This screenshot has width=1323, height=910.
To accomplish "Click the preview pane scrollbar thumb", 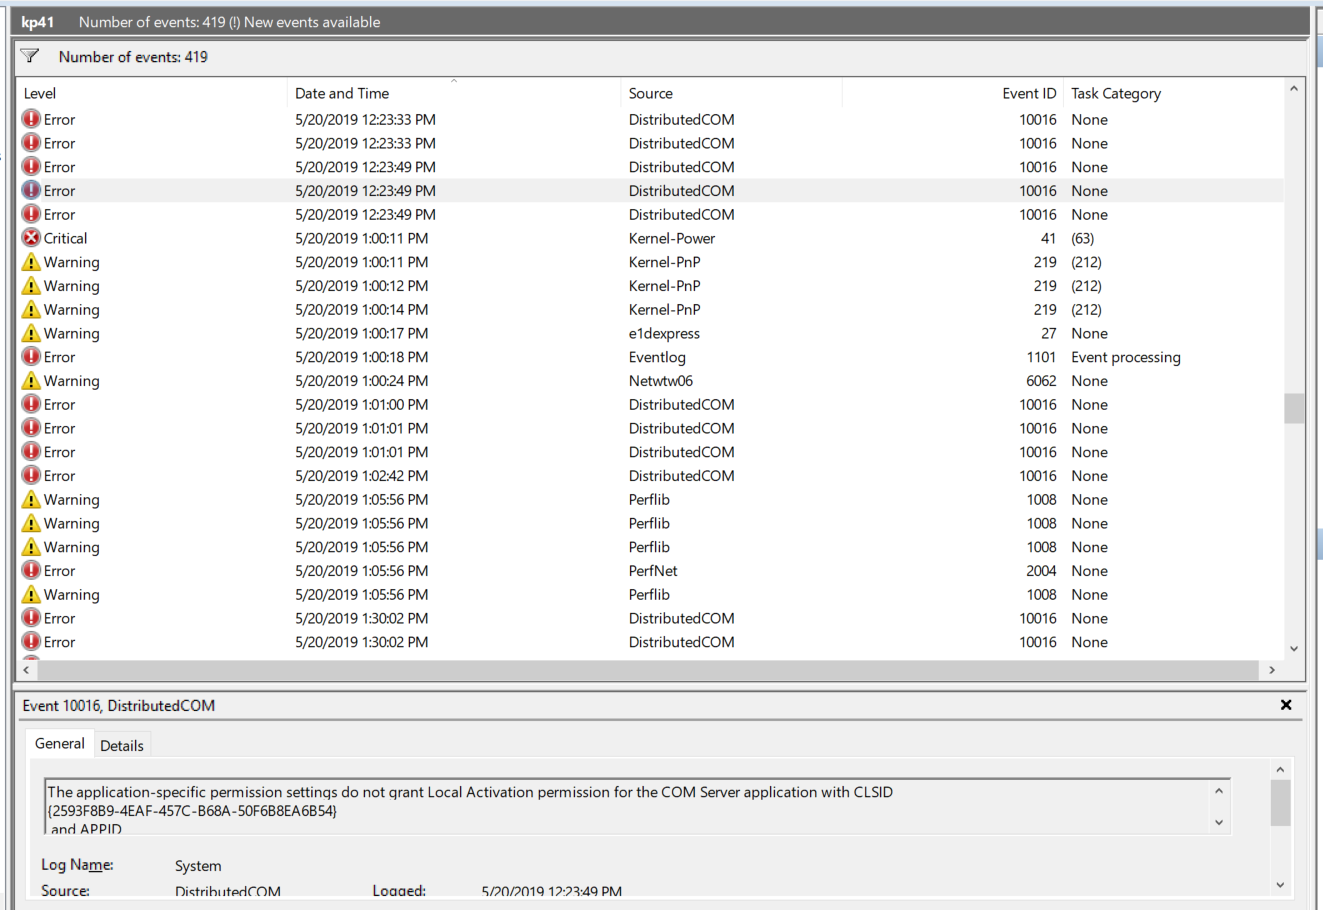I will [x=1280, y=803].
